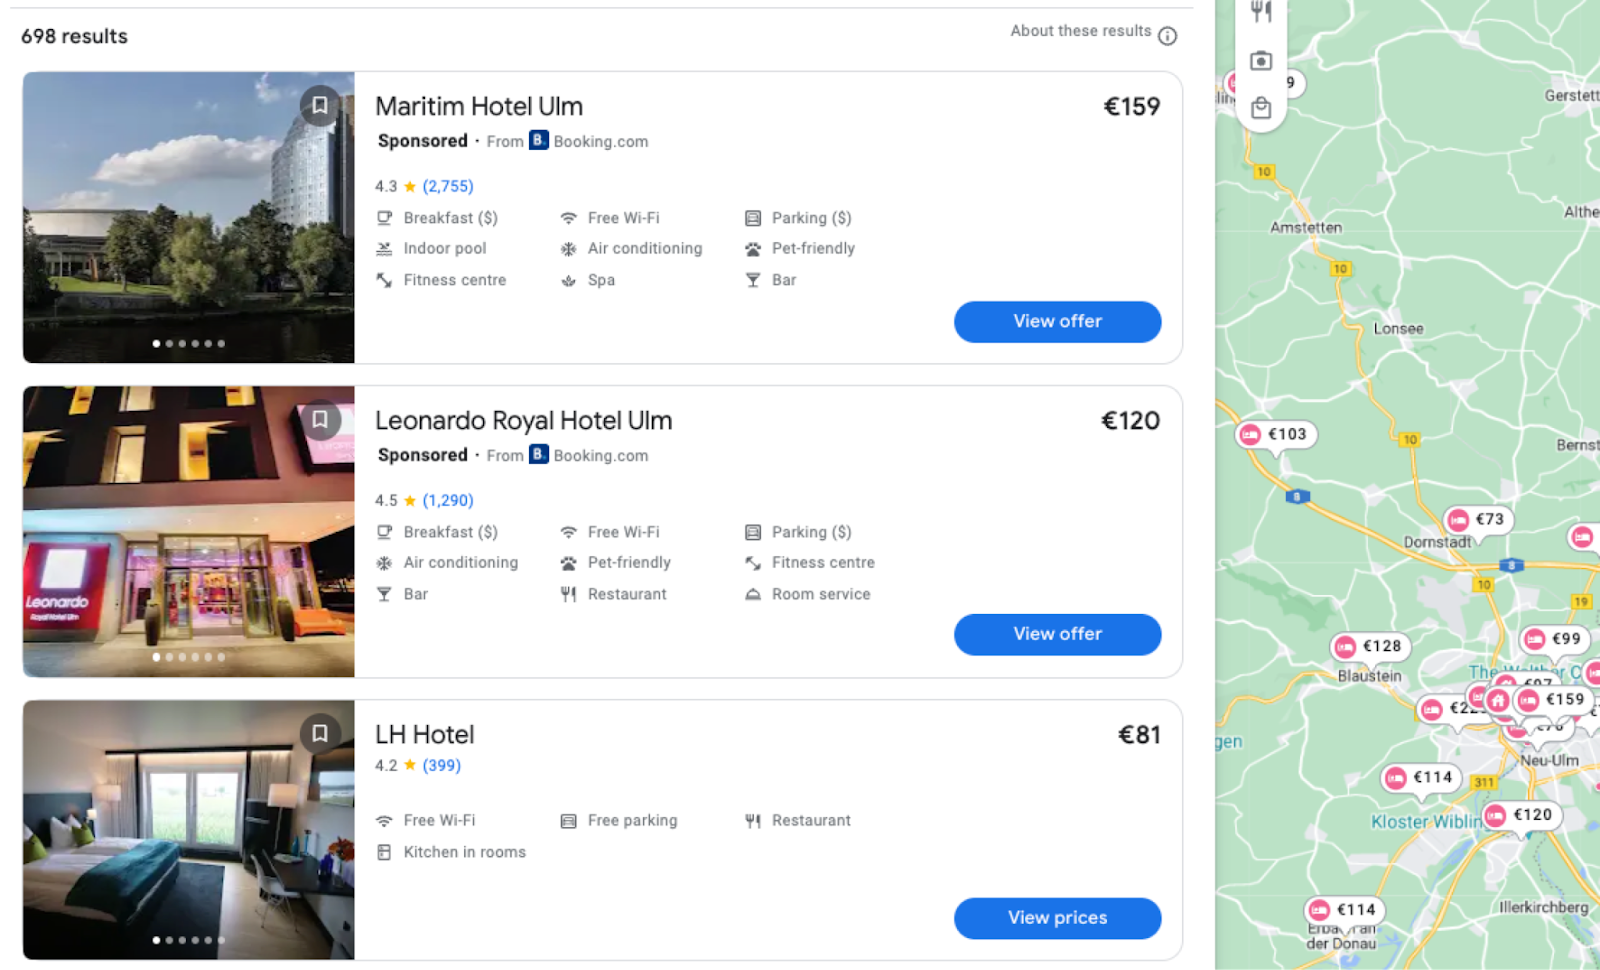Screen dimensions: 1600x970
Task: Save LH Hotel using its bookmark icon
Action: (320, 733)
